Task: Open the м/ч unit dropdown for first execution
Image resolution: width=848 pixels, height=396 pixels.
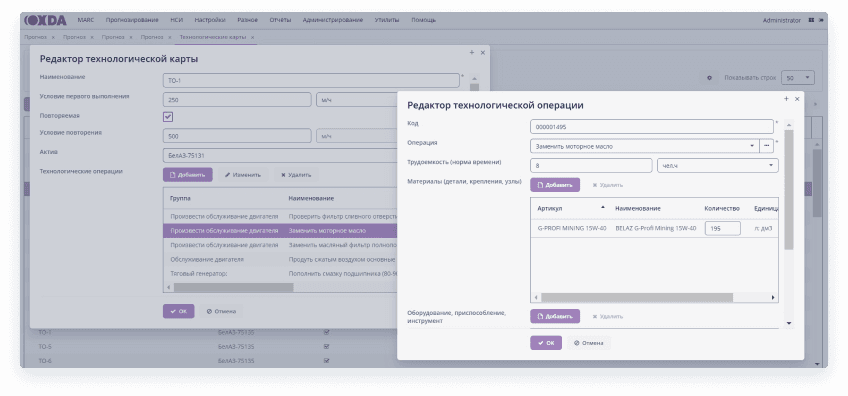Action: pos(357,100)
